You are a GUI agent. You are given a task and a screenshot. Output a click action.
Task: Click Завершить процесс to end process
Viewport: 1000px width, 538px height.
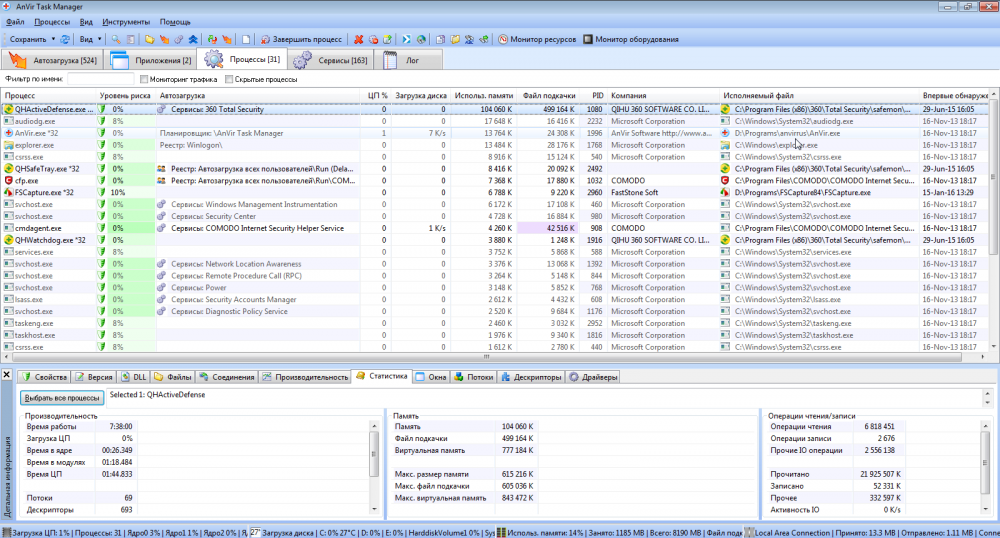tap(301, 40)
